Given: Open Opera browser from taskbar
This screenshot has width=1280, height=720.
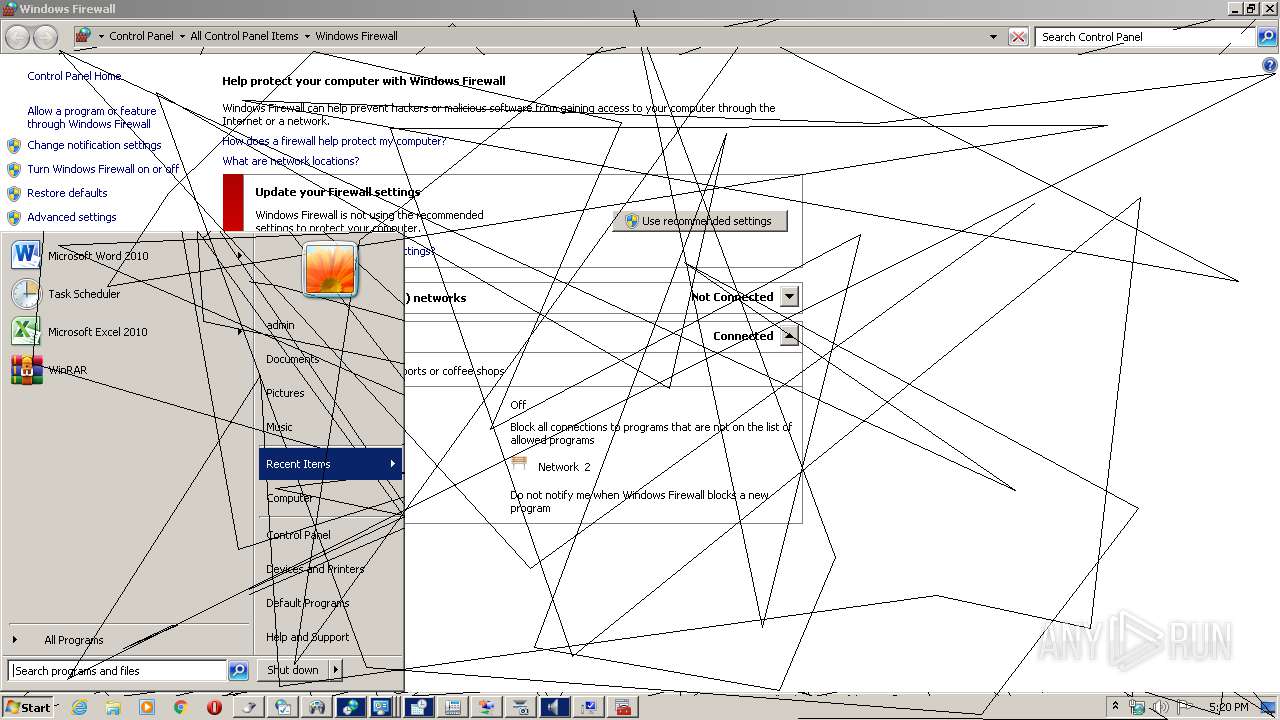Looking at the screenshot, I should [214, 707].
